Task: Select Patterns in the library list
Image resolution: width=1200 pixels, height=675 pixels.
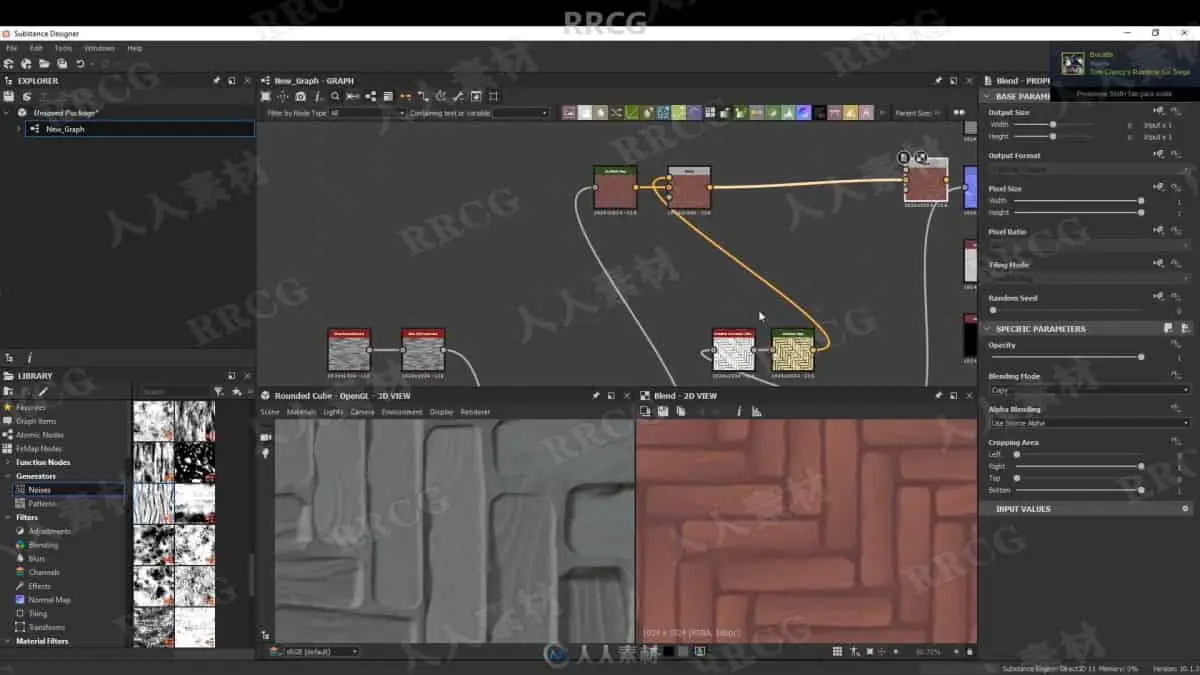Action: pyautogui.click(x=41, y=503)
